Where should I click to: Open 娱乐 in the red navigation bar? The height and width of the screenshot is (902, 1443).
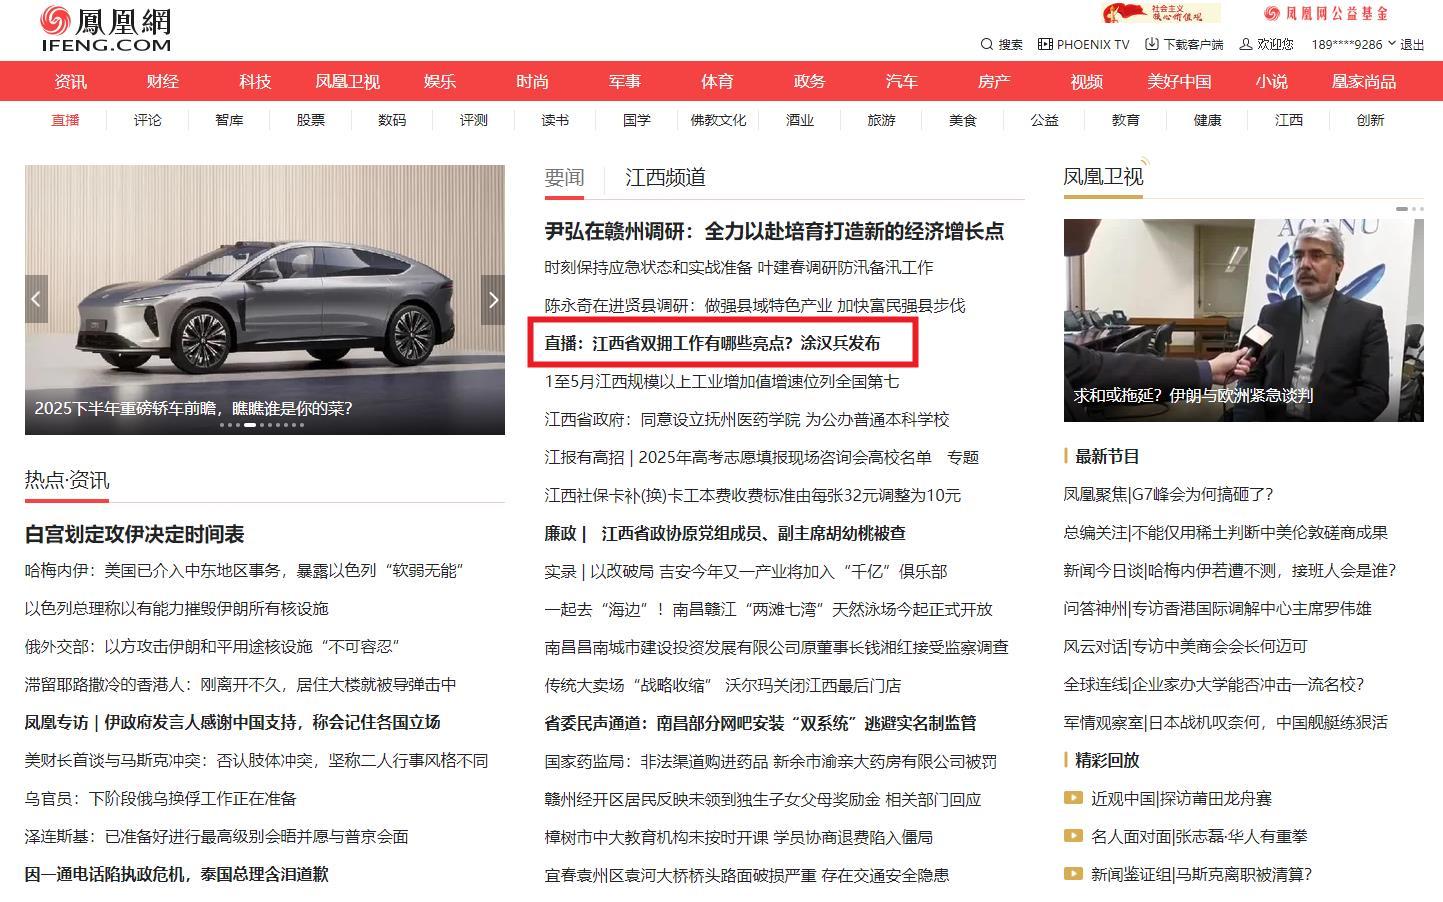tap(440, 81)
